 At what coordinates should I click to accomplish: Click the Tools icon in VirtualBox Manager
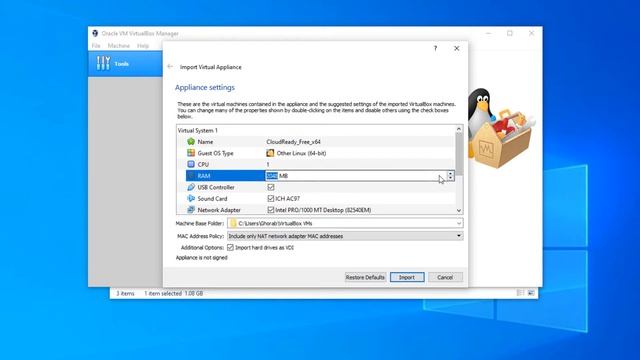point(103,63)
